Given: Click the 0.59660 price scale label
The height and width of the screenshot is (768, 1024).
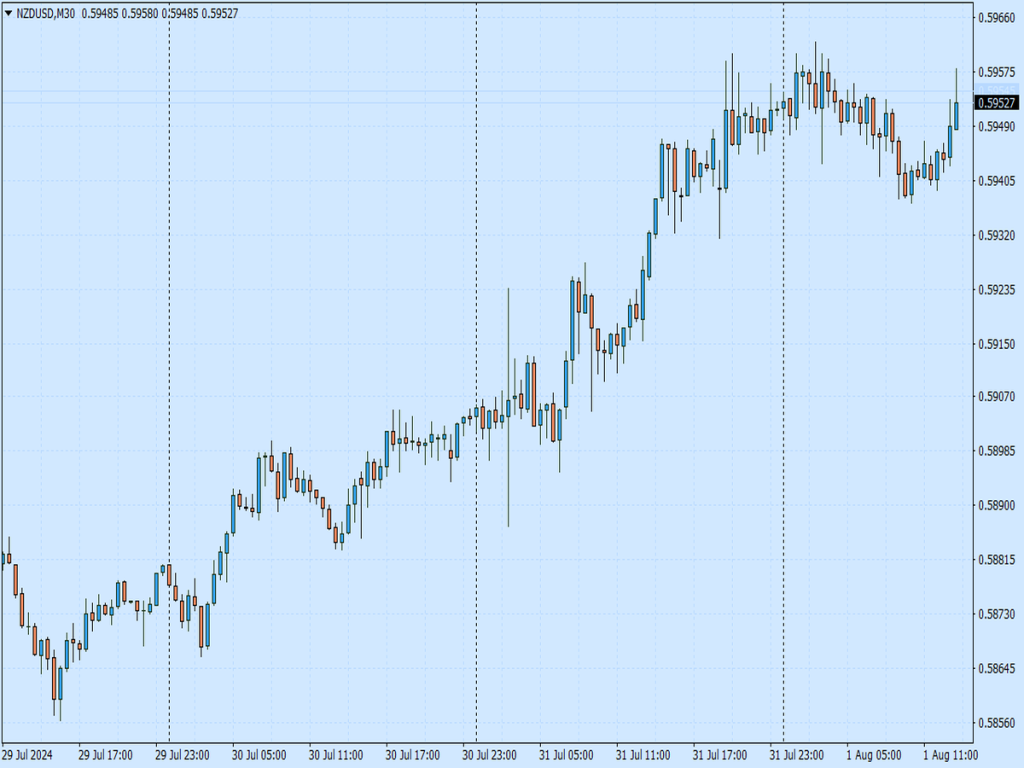Looking at the screenshot, I should [x=997, y=18].
